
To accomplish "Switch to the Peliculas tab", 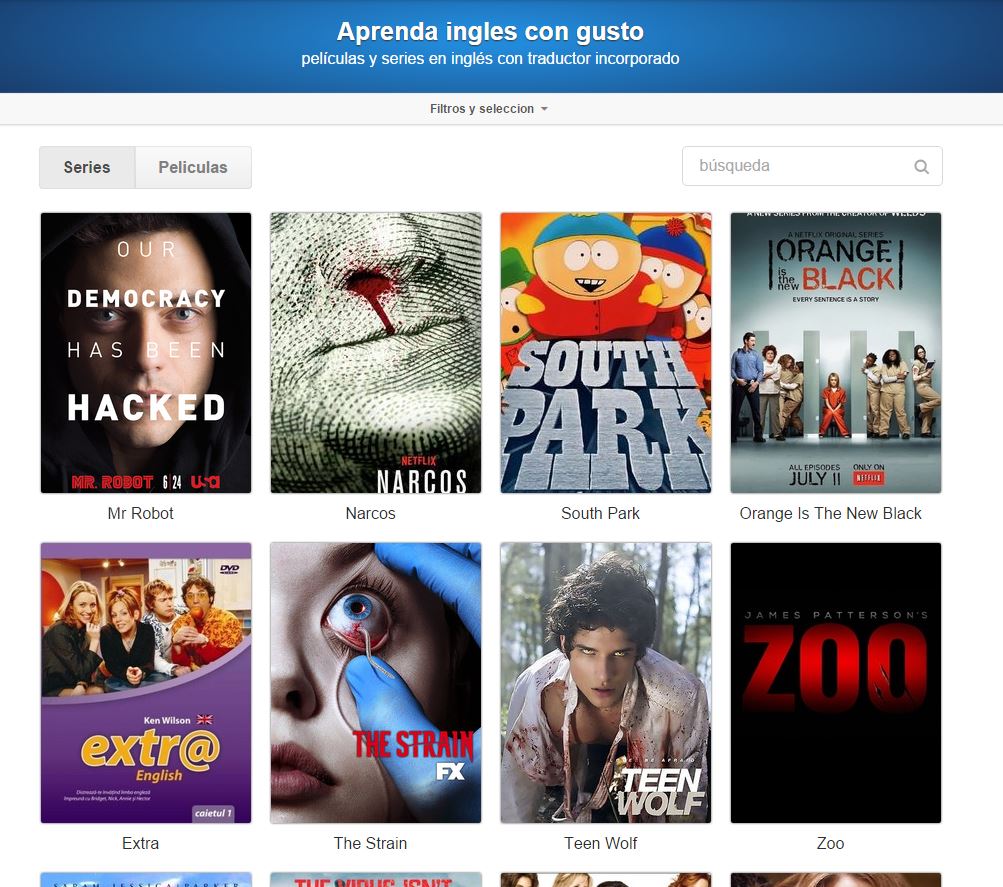I will pyautogui.click(x=193, y=168).
